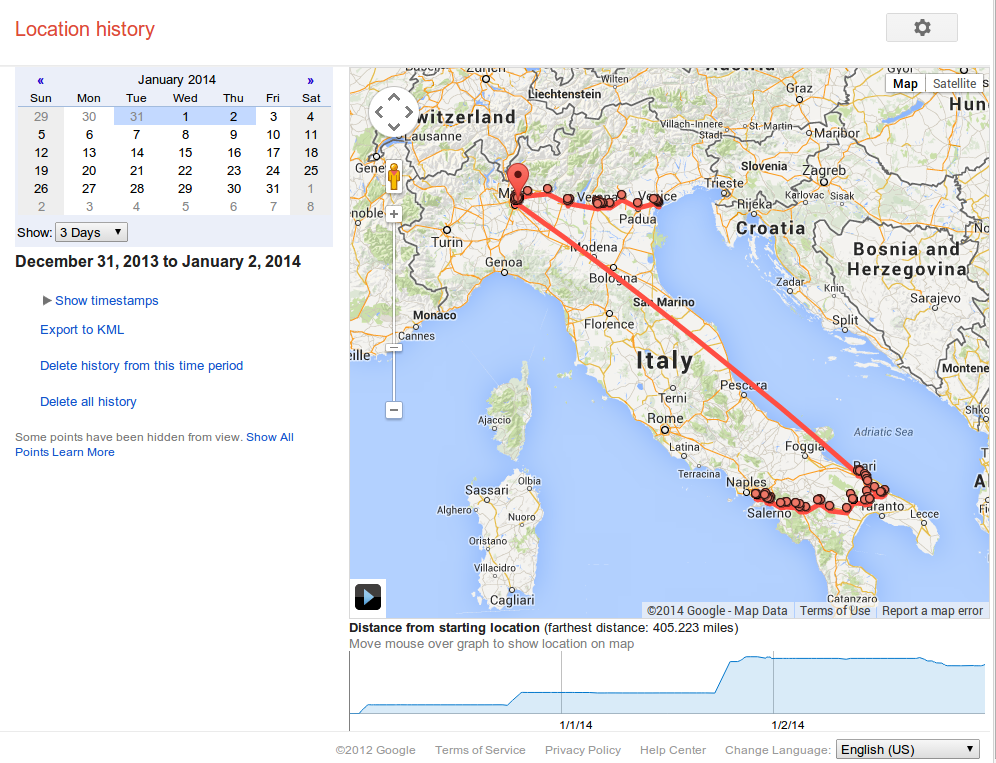Click the Location history title
The image size is (996, 763).
tap(84, 29)
